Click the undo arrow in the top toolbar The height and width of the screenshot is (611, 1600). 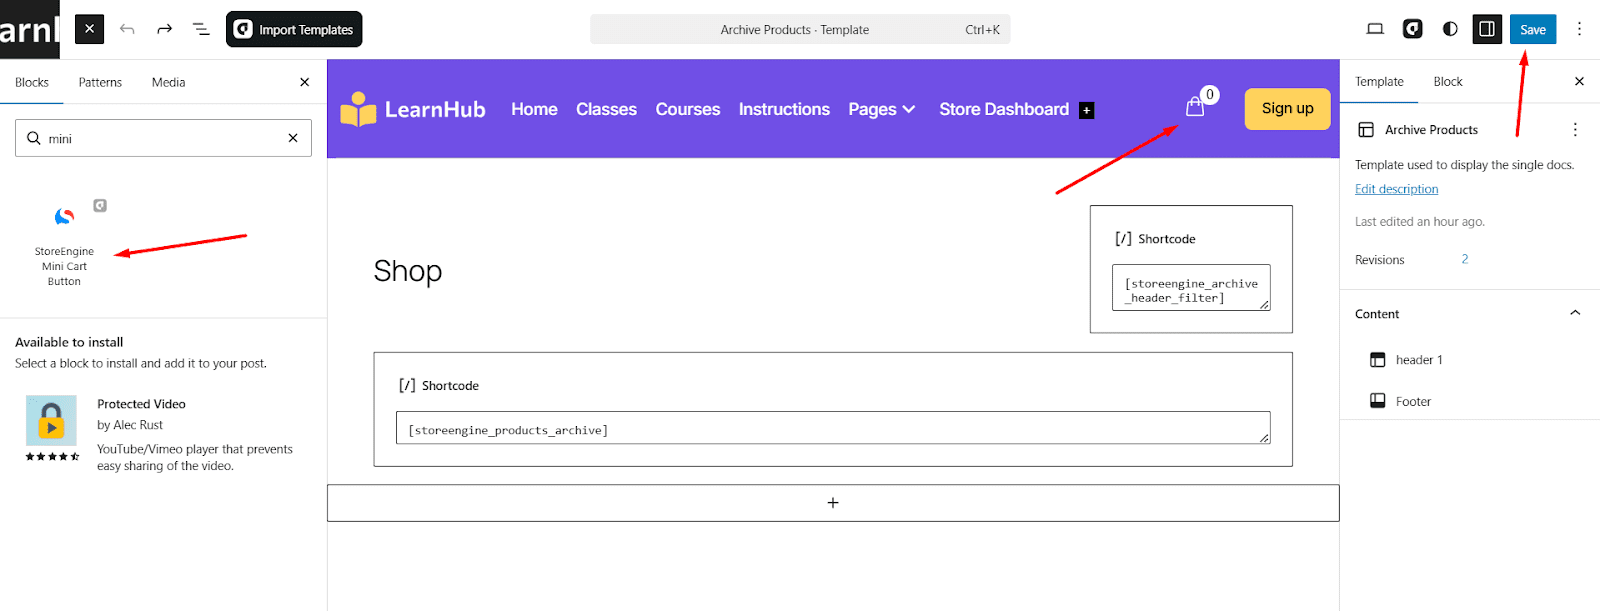(x=127, y=29)
